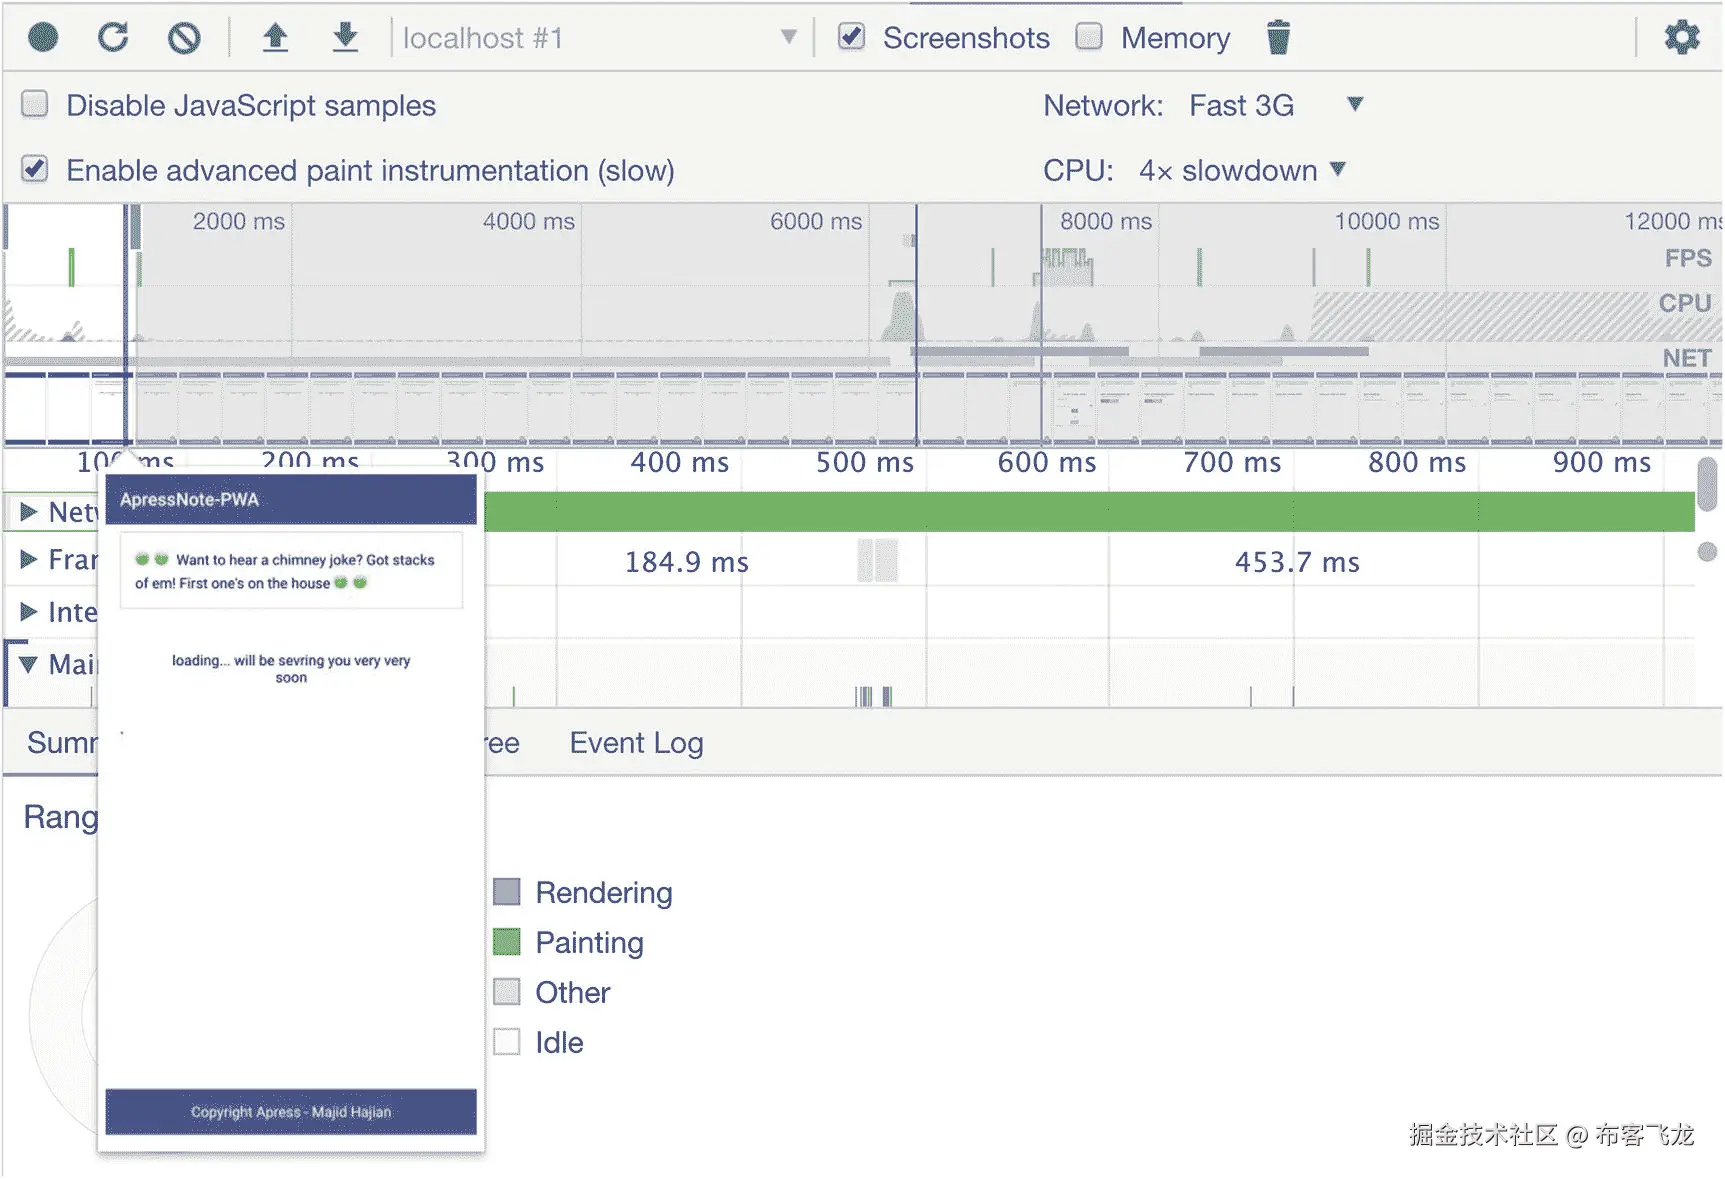Enable the Memory checkbox

[1089, 37]
